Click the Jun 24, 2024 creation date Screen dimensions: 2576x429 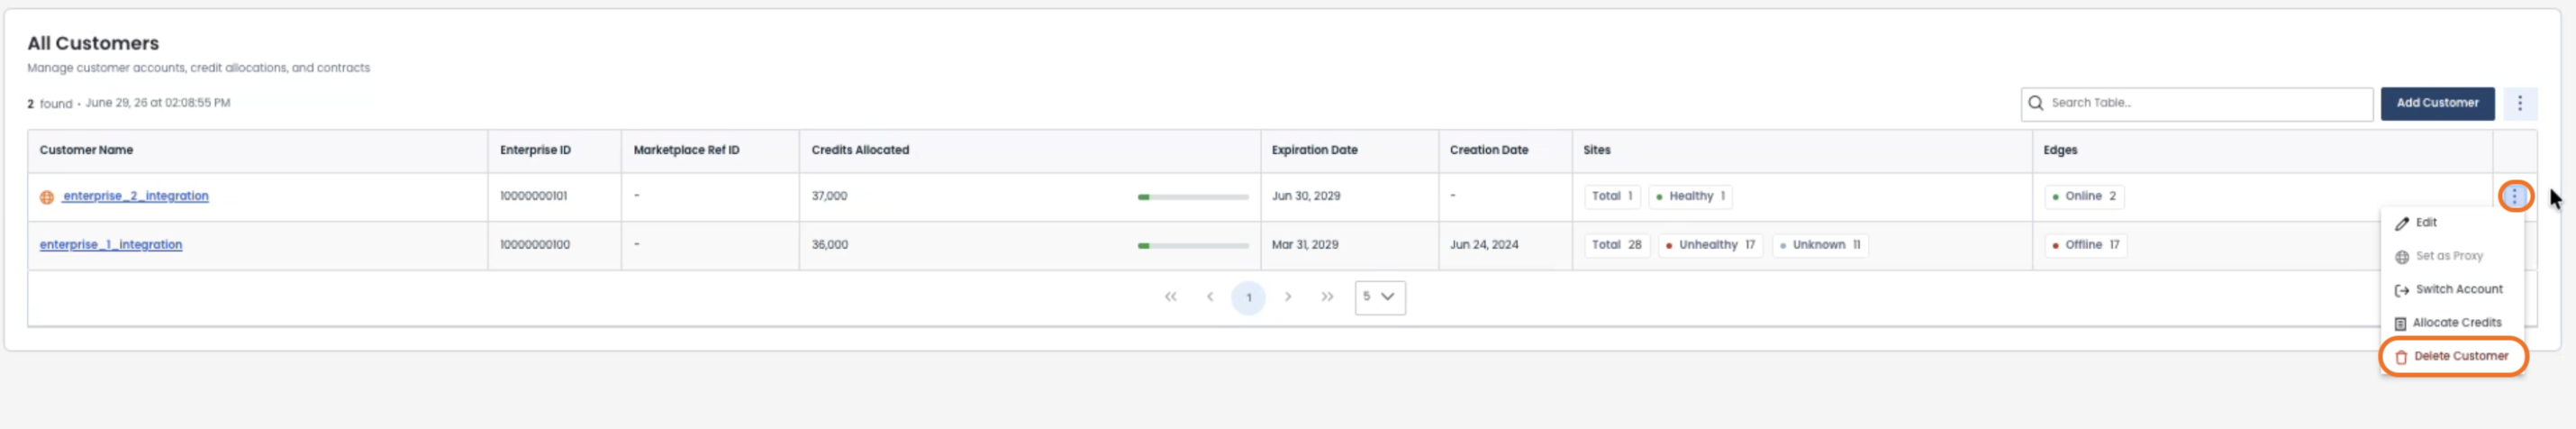[1484, 245]
